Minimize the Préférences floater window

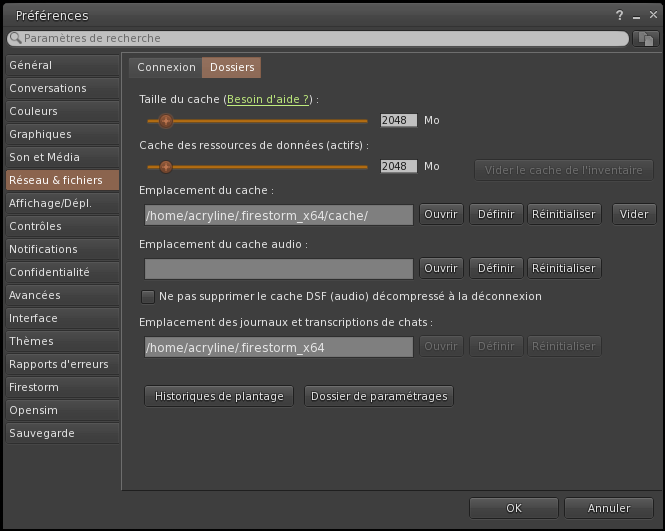635,15
